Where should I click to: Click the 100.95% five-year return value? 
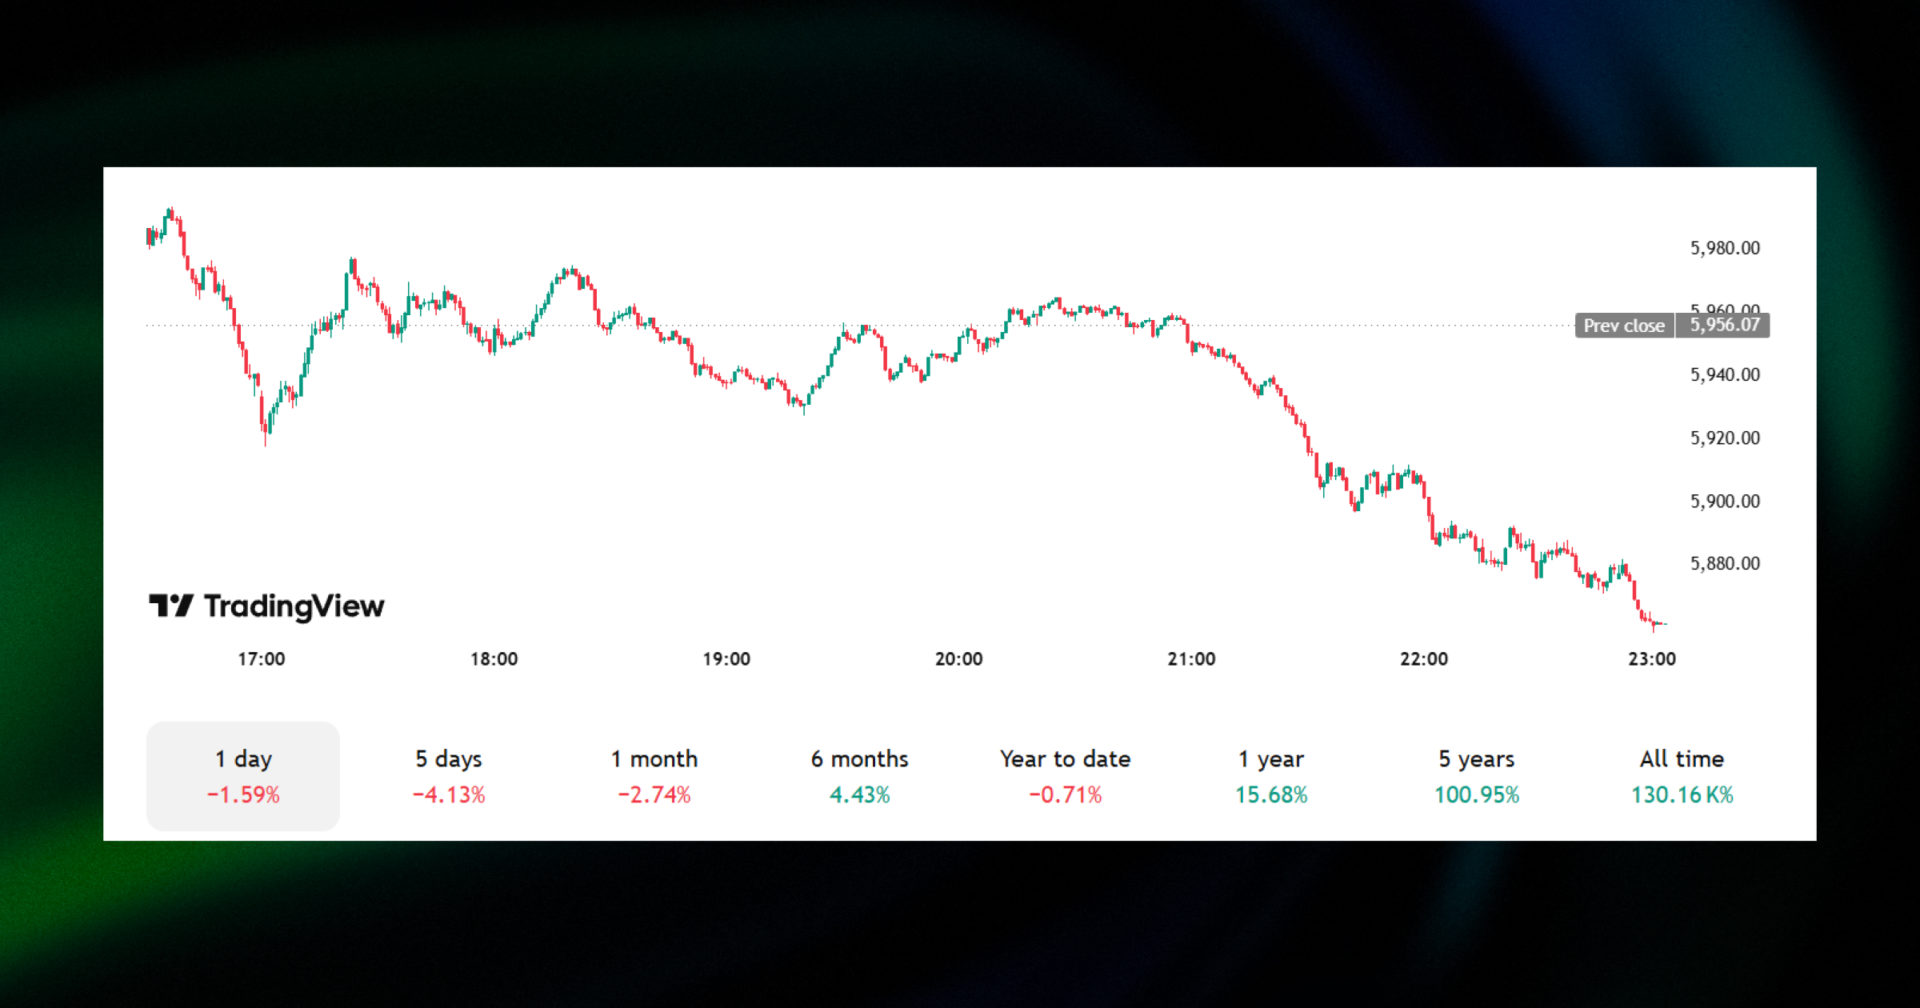pos(1476,794)
